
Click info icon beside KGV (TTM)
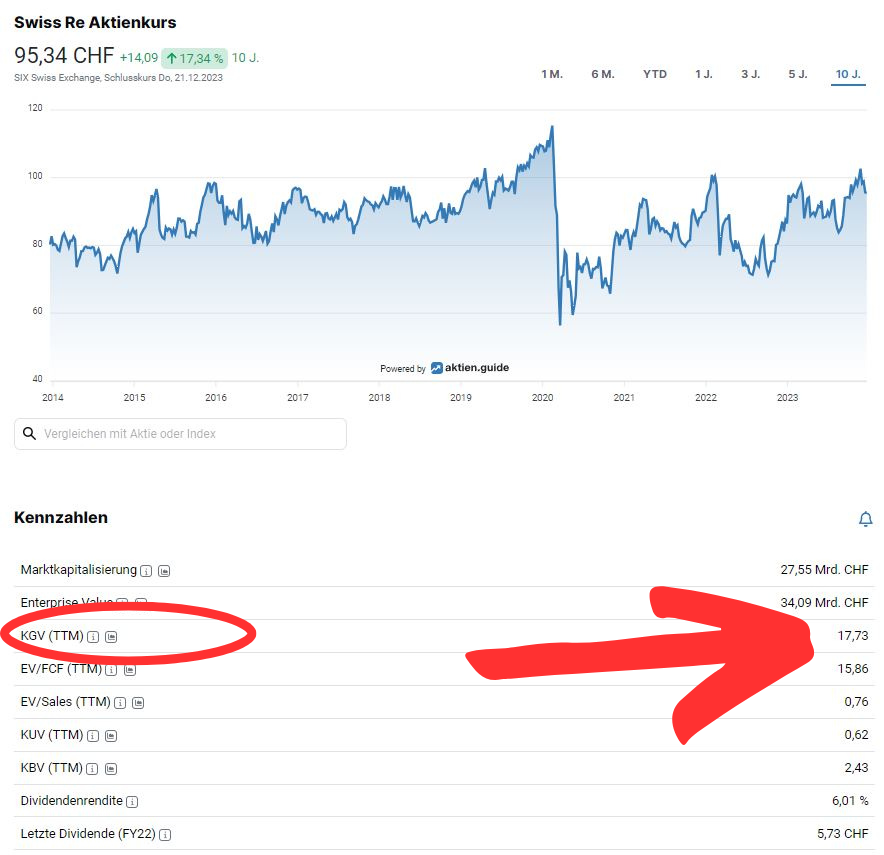[93, 637]
